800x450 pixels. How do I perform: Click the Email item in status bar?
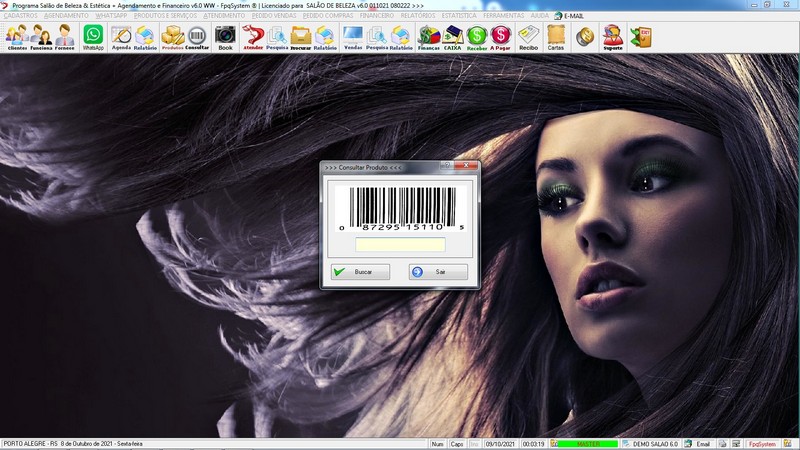click(702, 444)
